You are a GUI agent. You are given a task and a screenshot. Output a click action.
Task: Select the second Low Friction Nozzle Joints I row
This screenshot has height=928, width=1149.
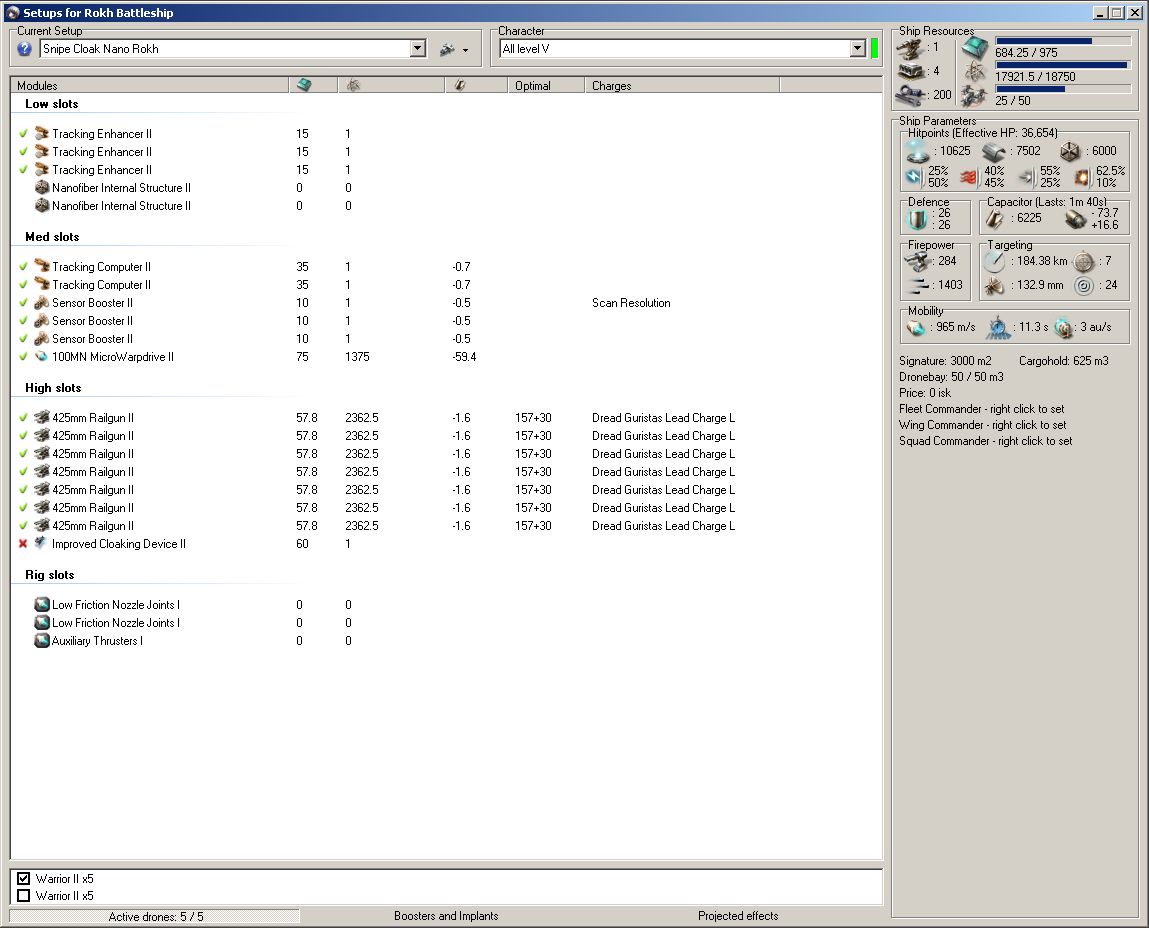(446, 622)
